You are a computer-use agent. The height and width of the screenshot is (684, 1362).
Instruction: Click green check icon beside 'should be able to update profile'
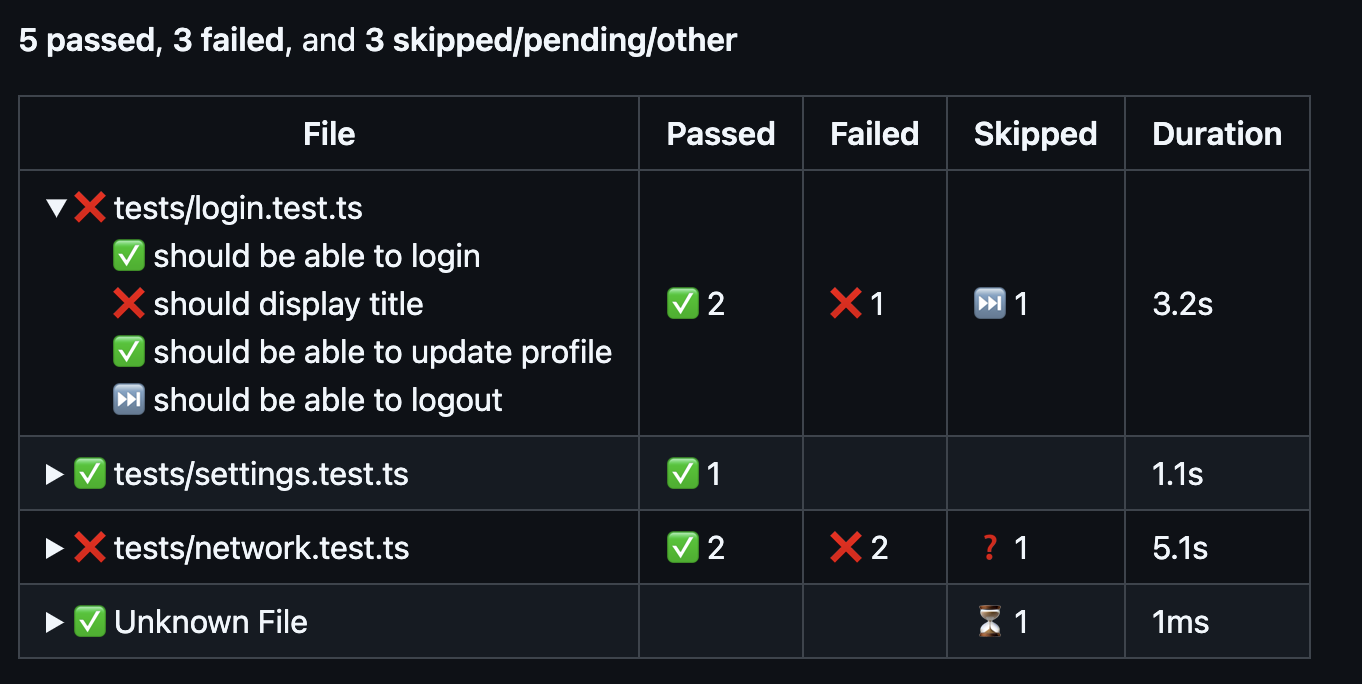[129, 352]
